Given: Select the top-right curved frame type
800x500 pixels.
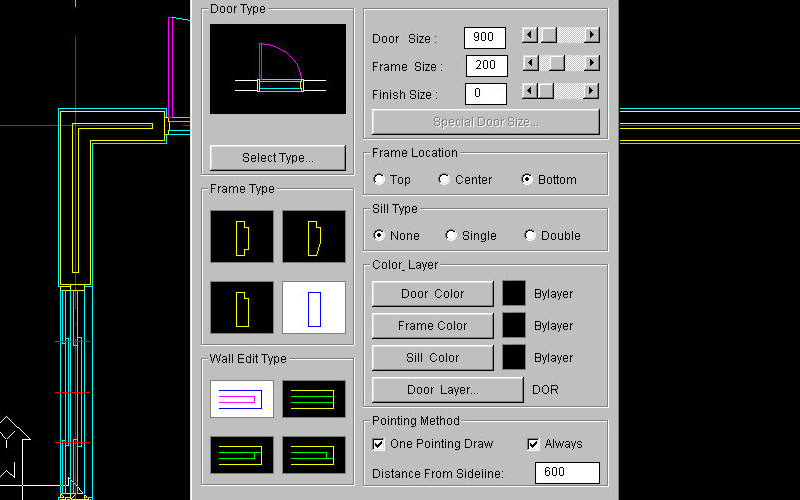Looking at the screenshot, I should coord(314,236).
